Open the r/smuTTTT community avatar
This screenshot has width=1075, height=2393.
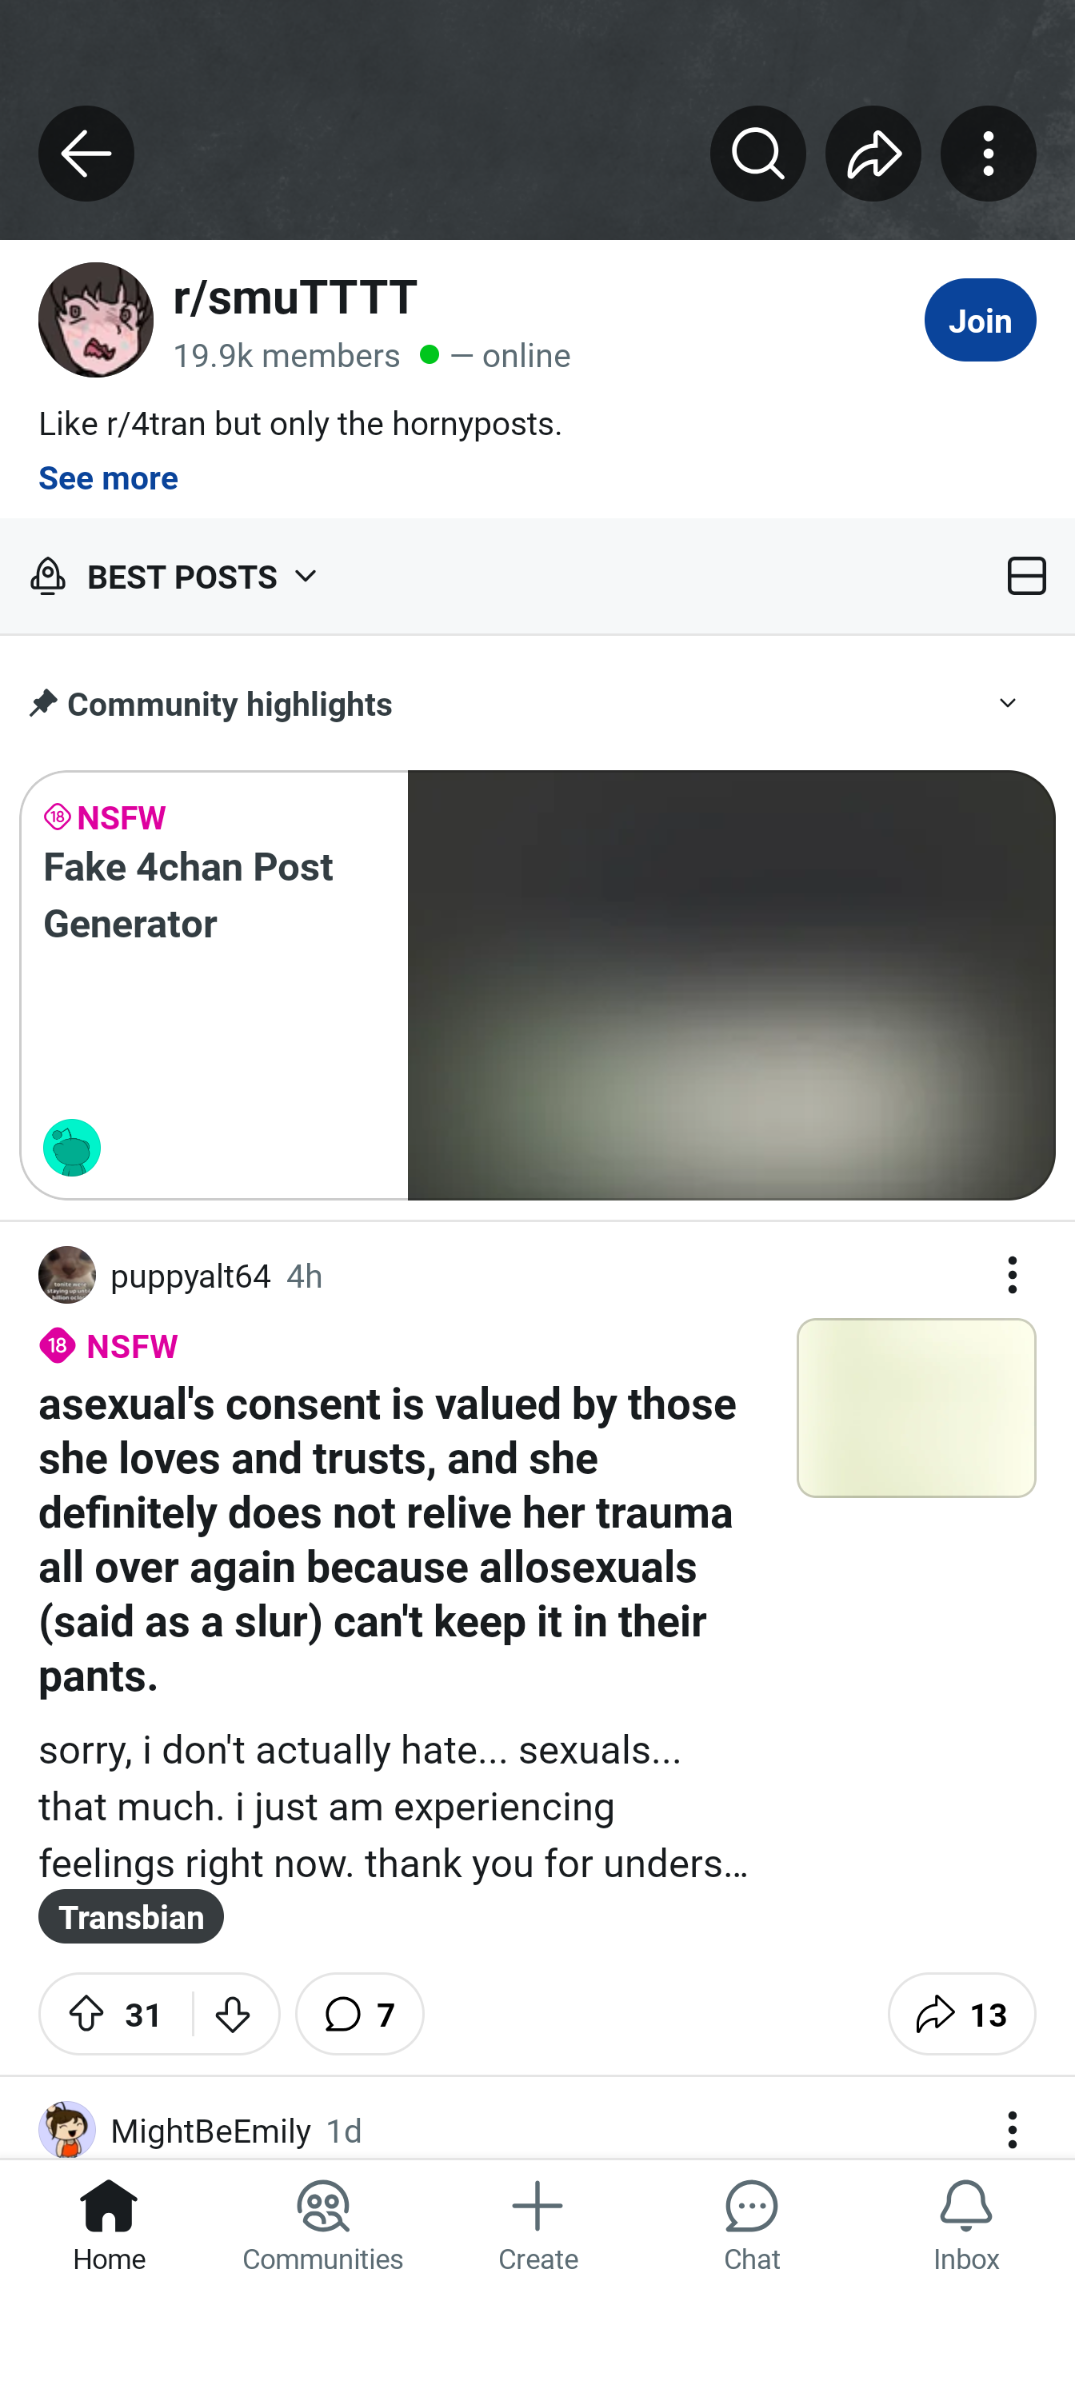(96, 320)
